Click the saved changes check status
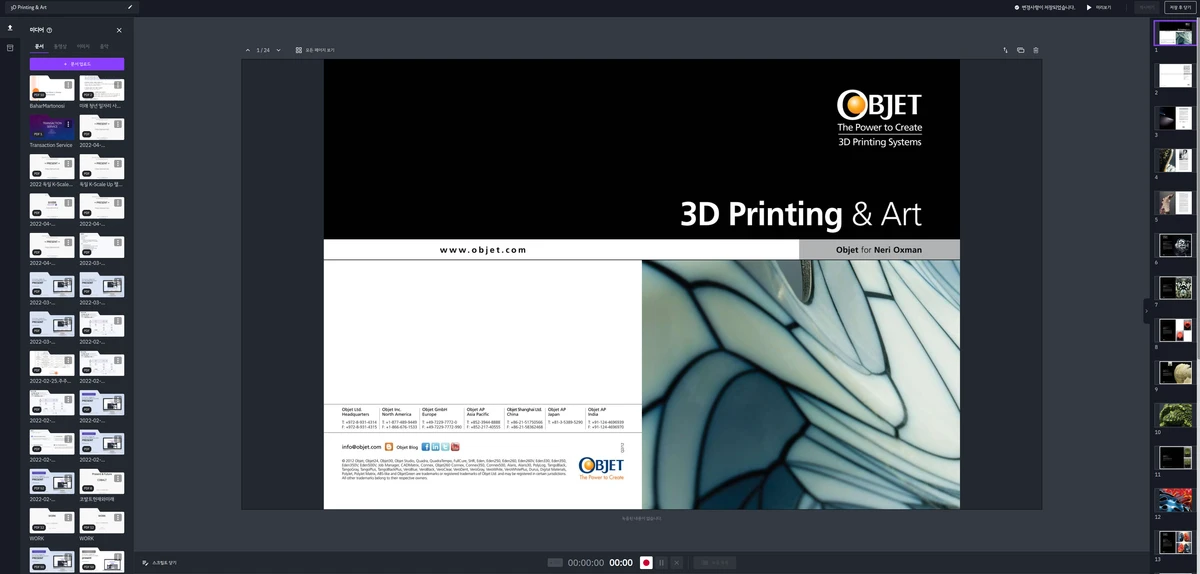The height and width of the screenshot is (574, 1200). tap(1047, 7)
